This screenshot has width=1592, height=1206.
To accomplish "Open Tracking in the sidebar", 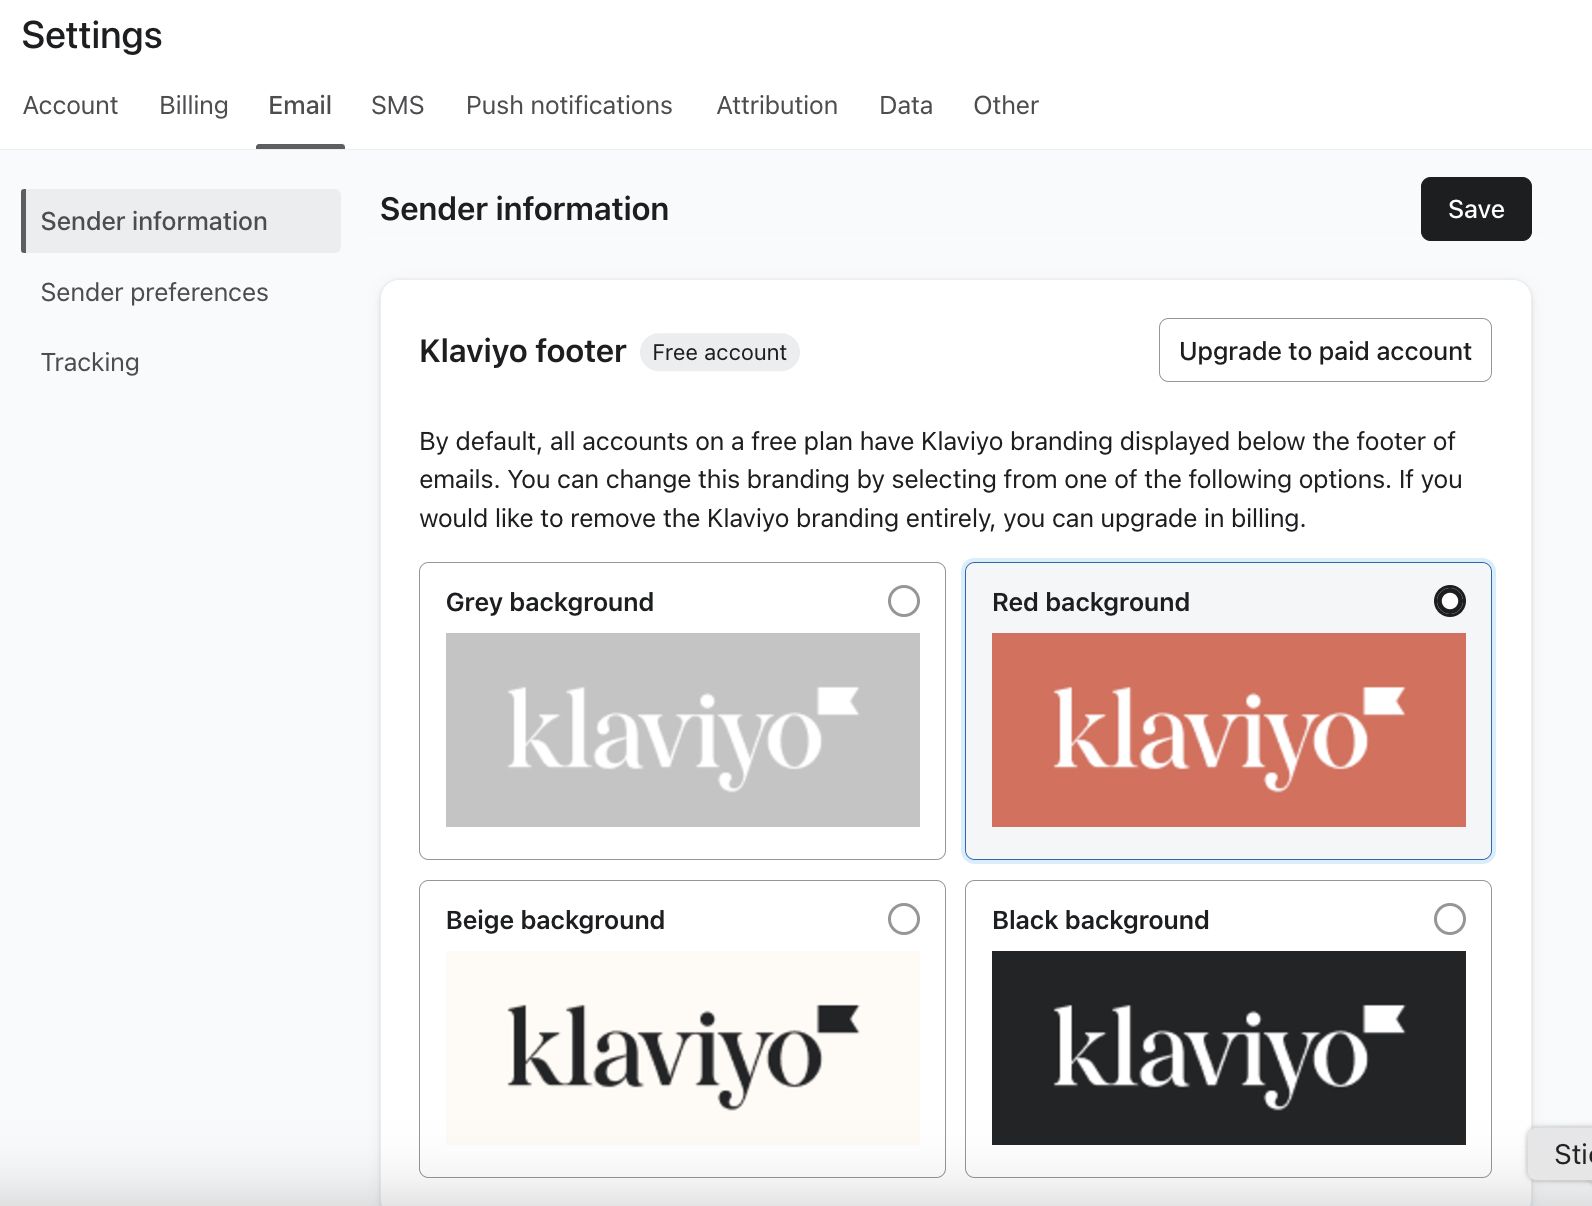I will [x=90, y=362].
